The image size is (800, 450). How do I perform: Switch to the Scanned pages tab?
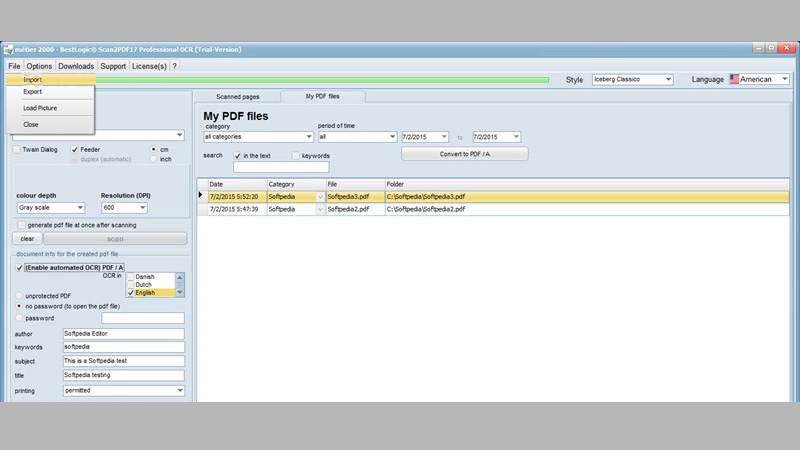click(237, 96)
